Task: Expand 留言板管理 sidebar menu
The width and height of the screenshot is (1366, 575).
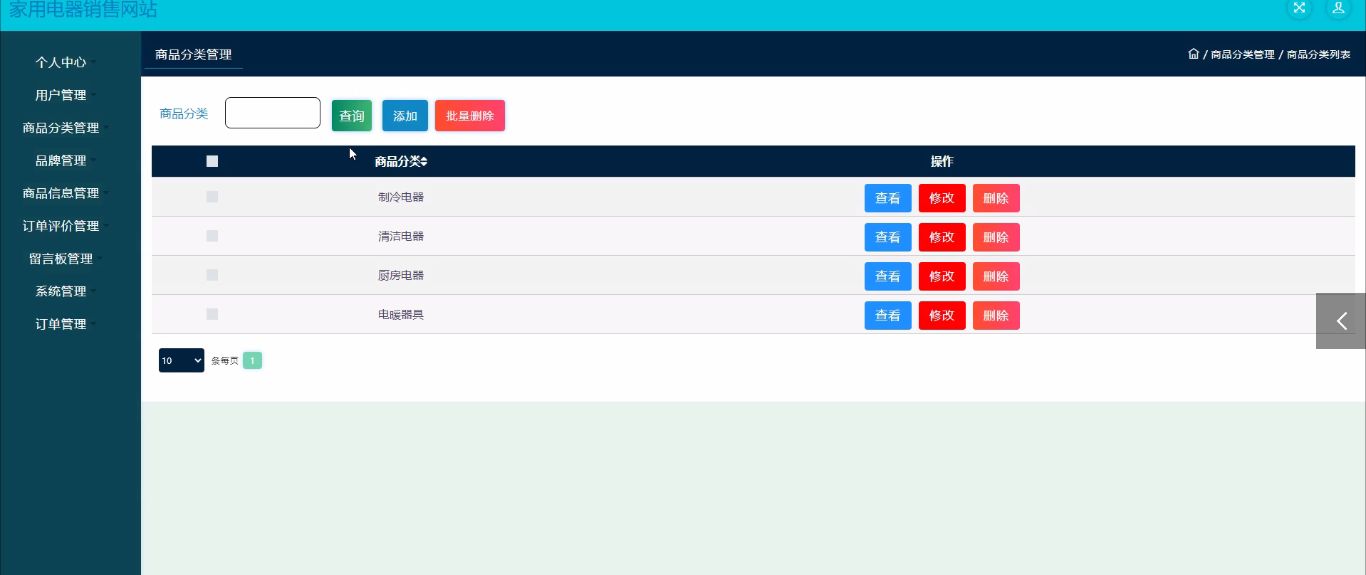Action: point(61,259)
